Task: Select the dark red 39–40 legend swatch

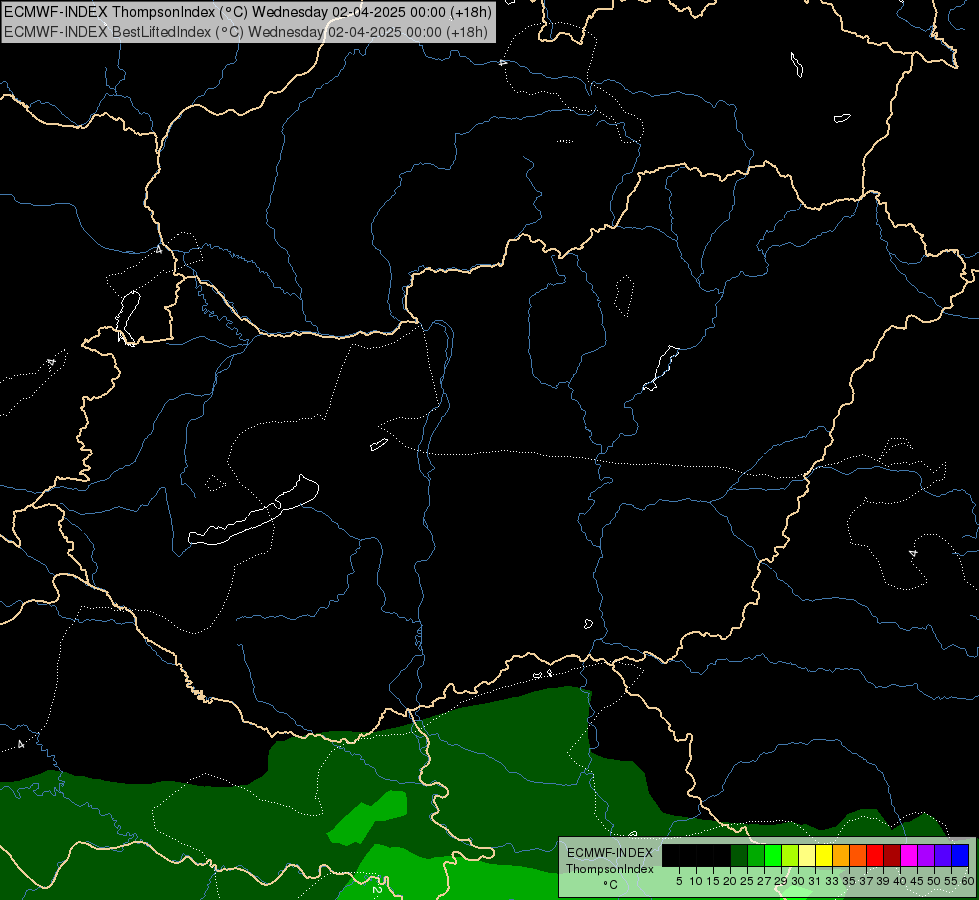Action: point(892,855)
